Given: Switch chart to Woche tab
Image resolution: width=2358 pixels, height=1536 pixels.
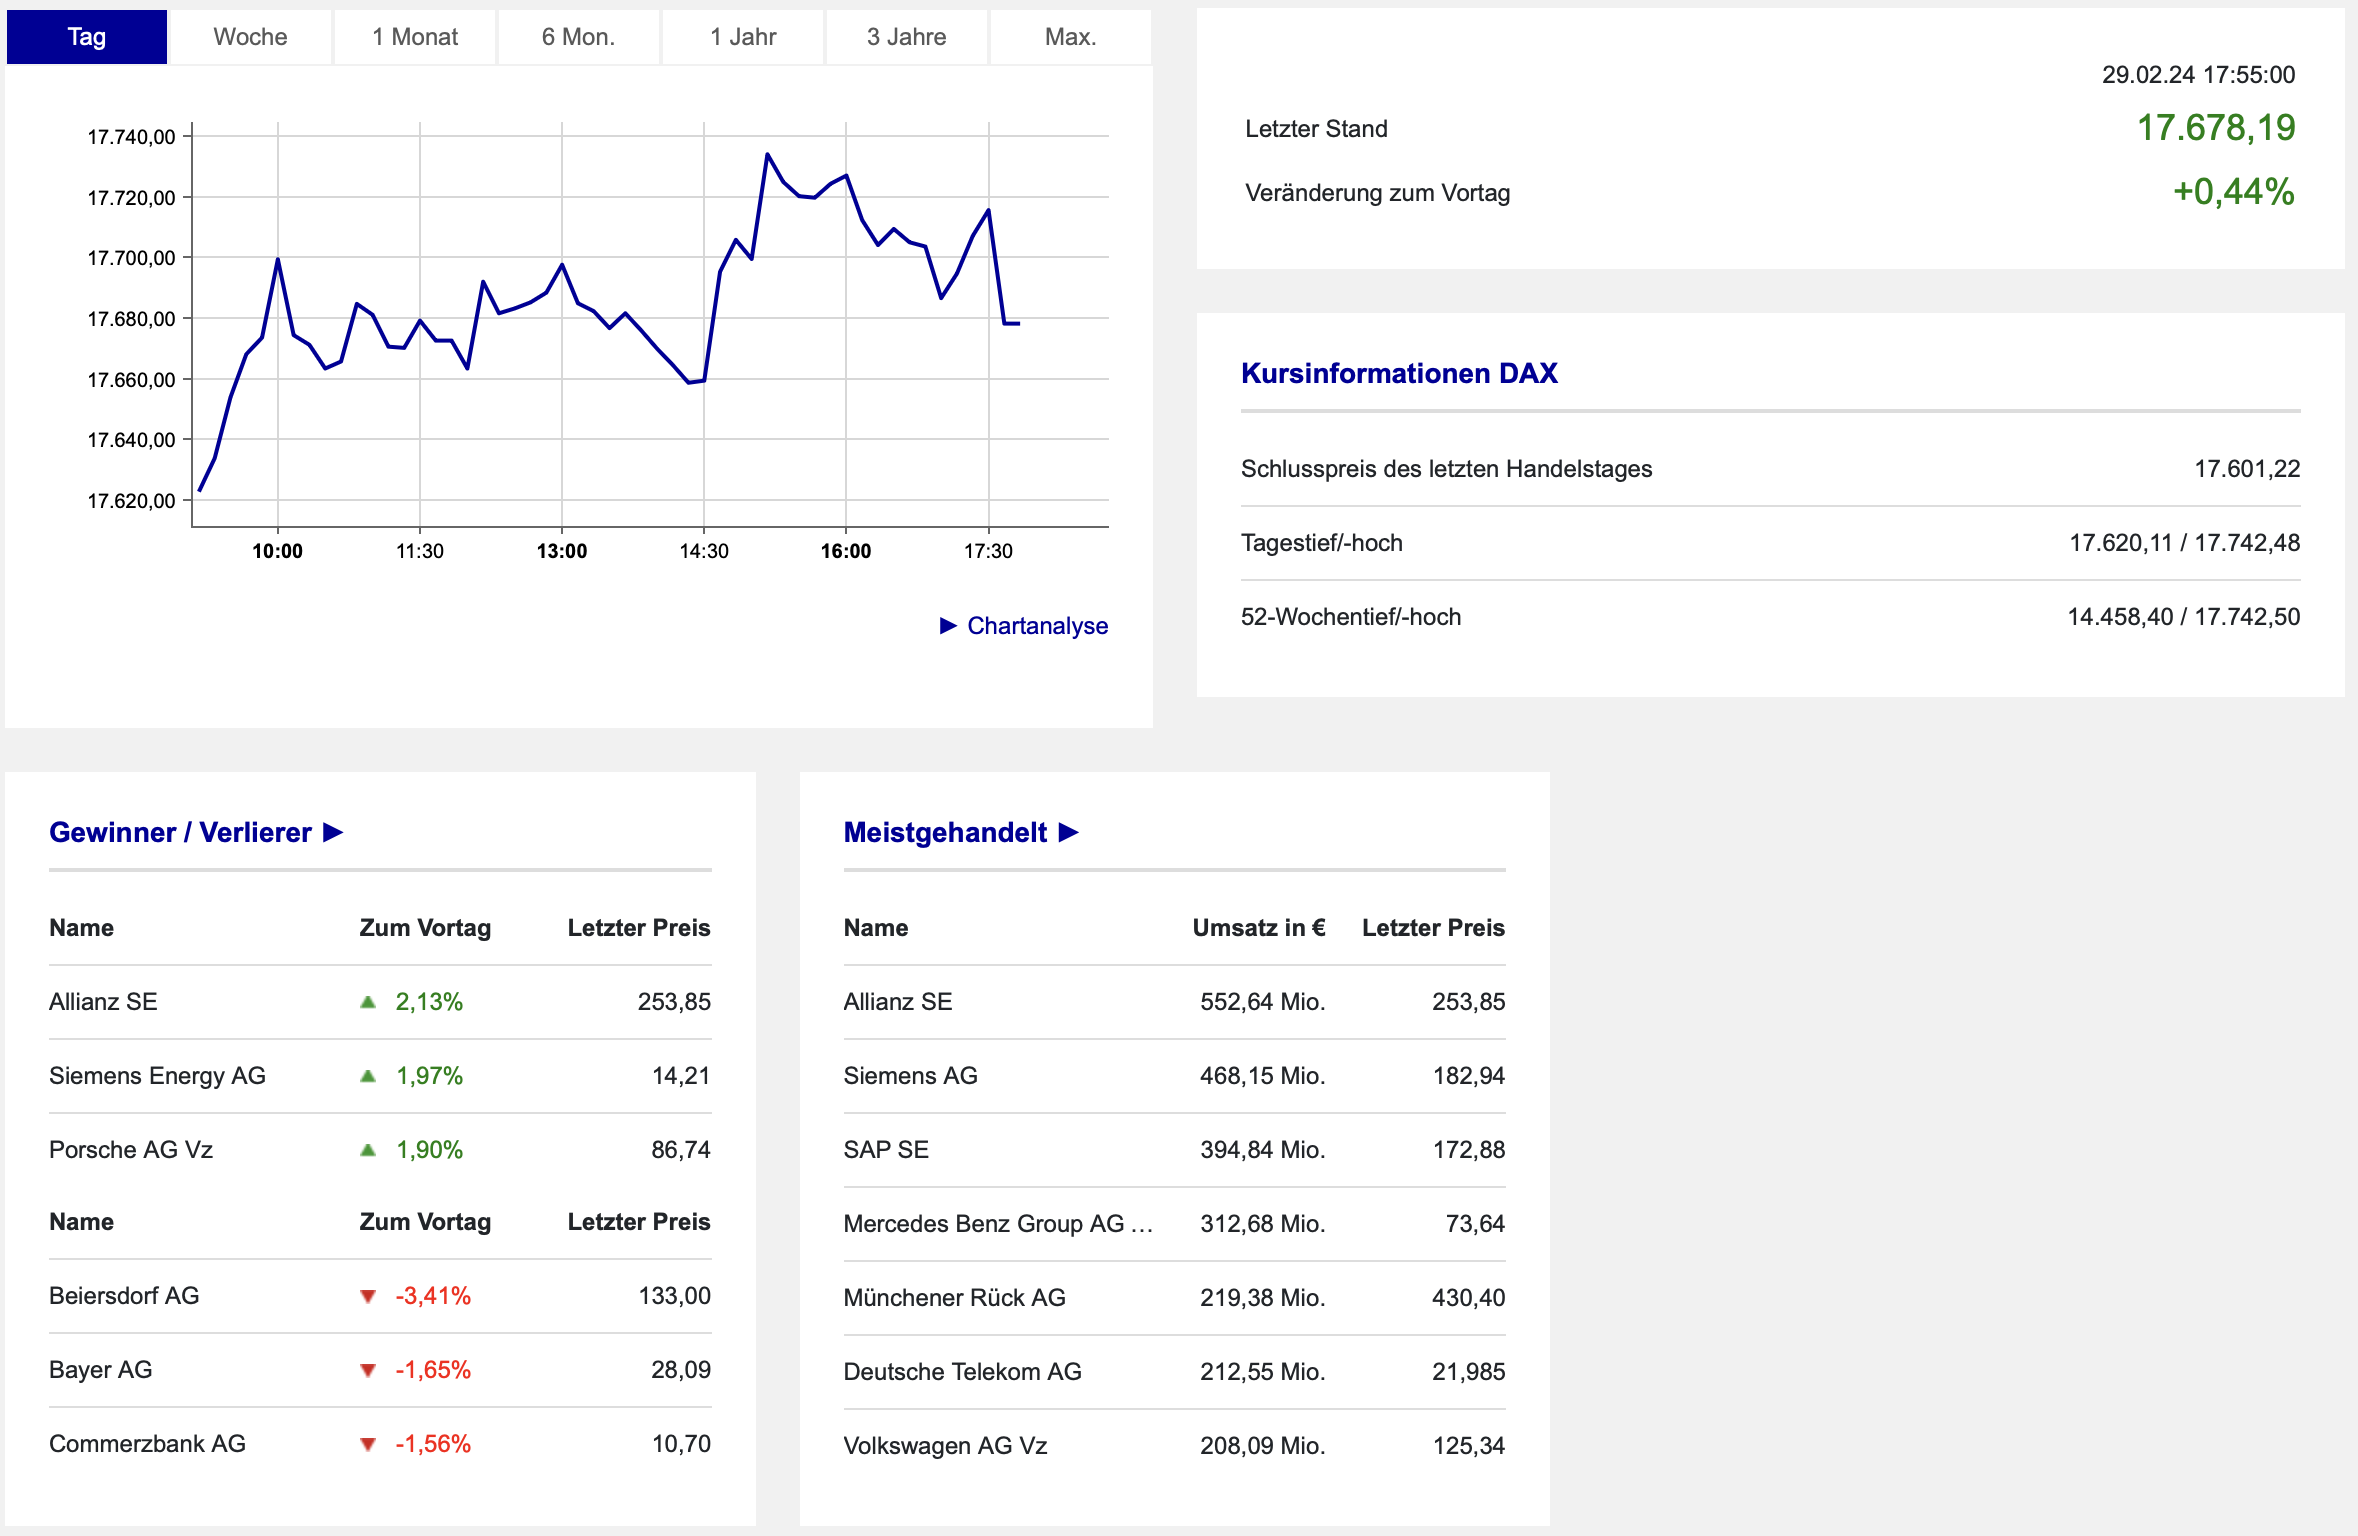Looking at the screenshot, I should point(250,37).
